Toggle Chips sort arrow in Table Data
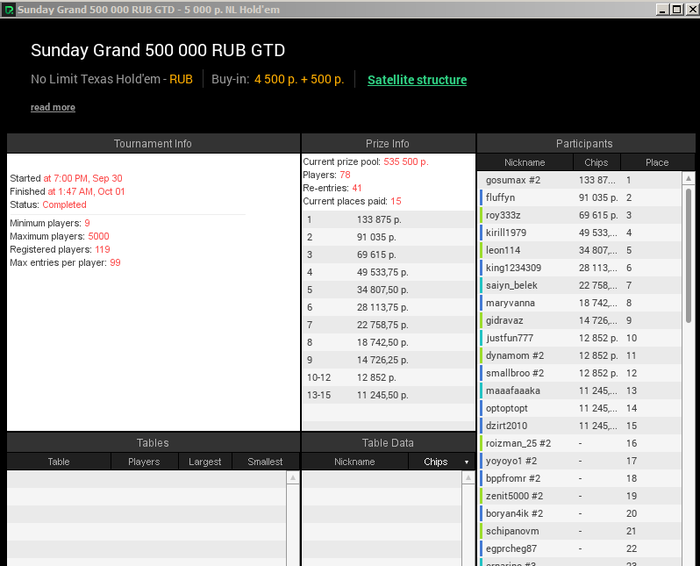Screen dimensions: 700x566 click(x=467, y=462)
